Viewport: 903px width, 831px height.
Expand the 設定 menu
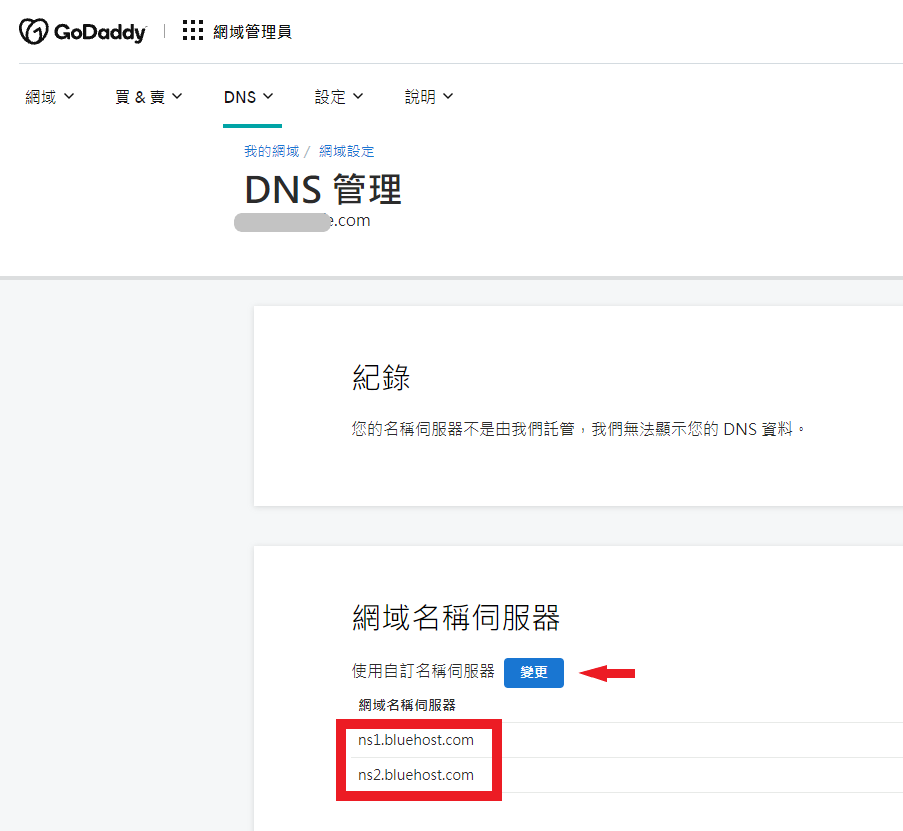(339, 97)
